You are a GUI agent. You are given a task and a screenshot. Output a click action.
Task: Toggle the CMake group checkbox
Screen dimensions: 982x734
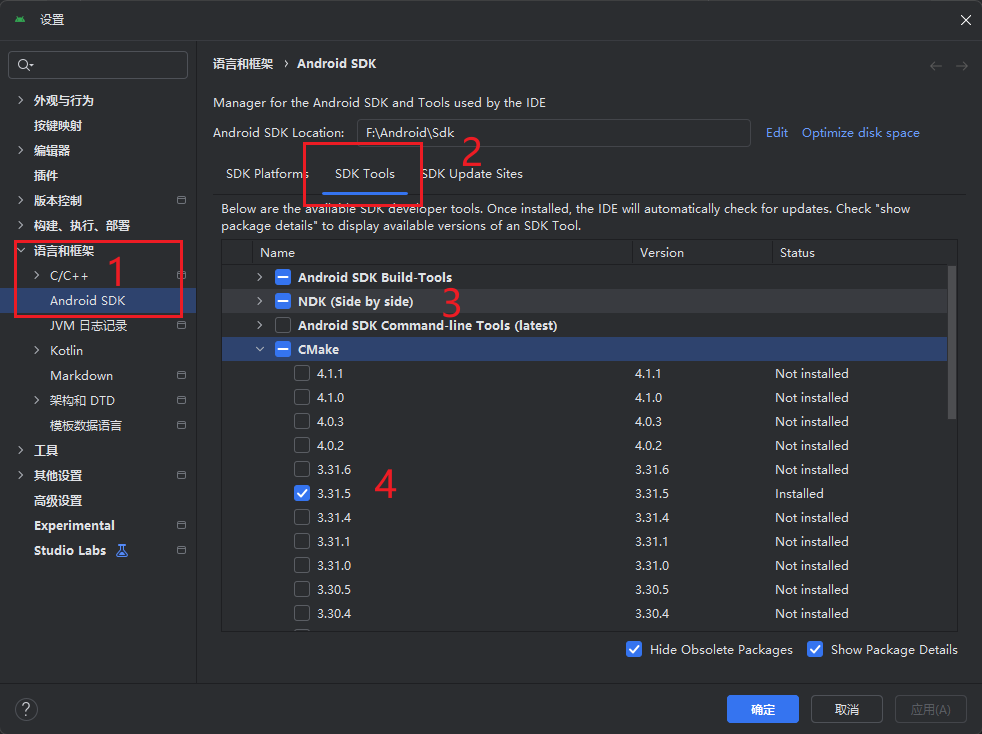coord(283,349)
